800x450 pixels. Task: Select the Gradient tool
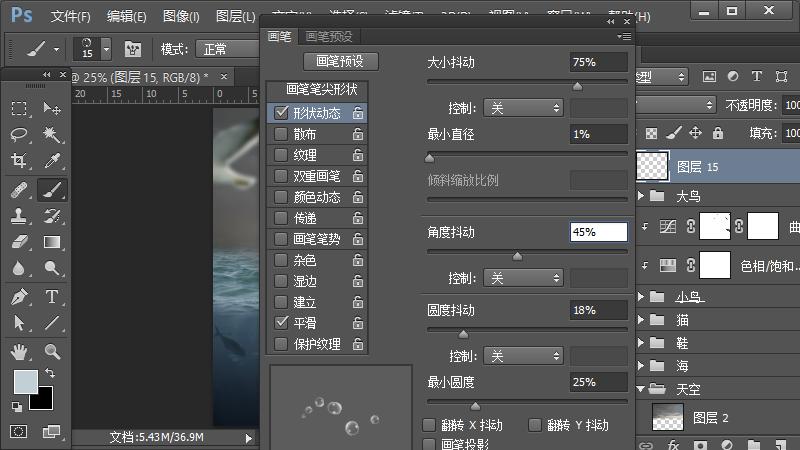click(x=52, y=242)
